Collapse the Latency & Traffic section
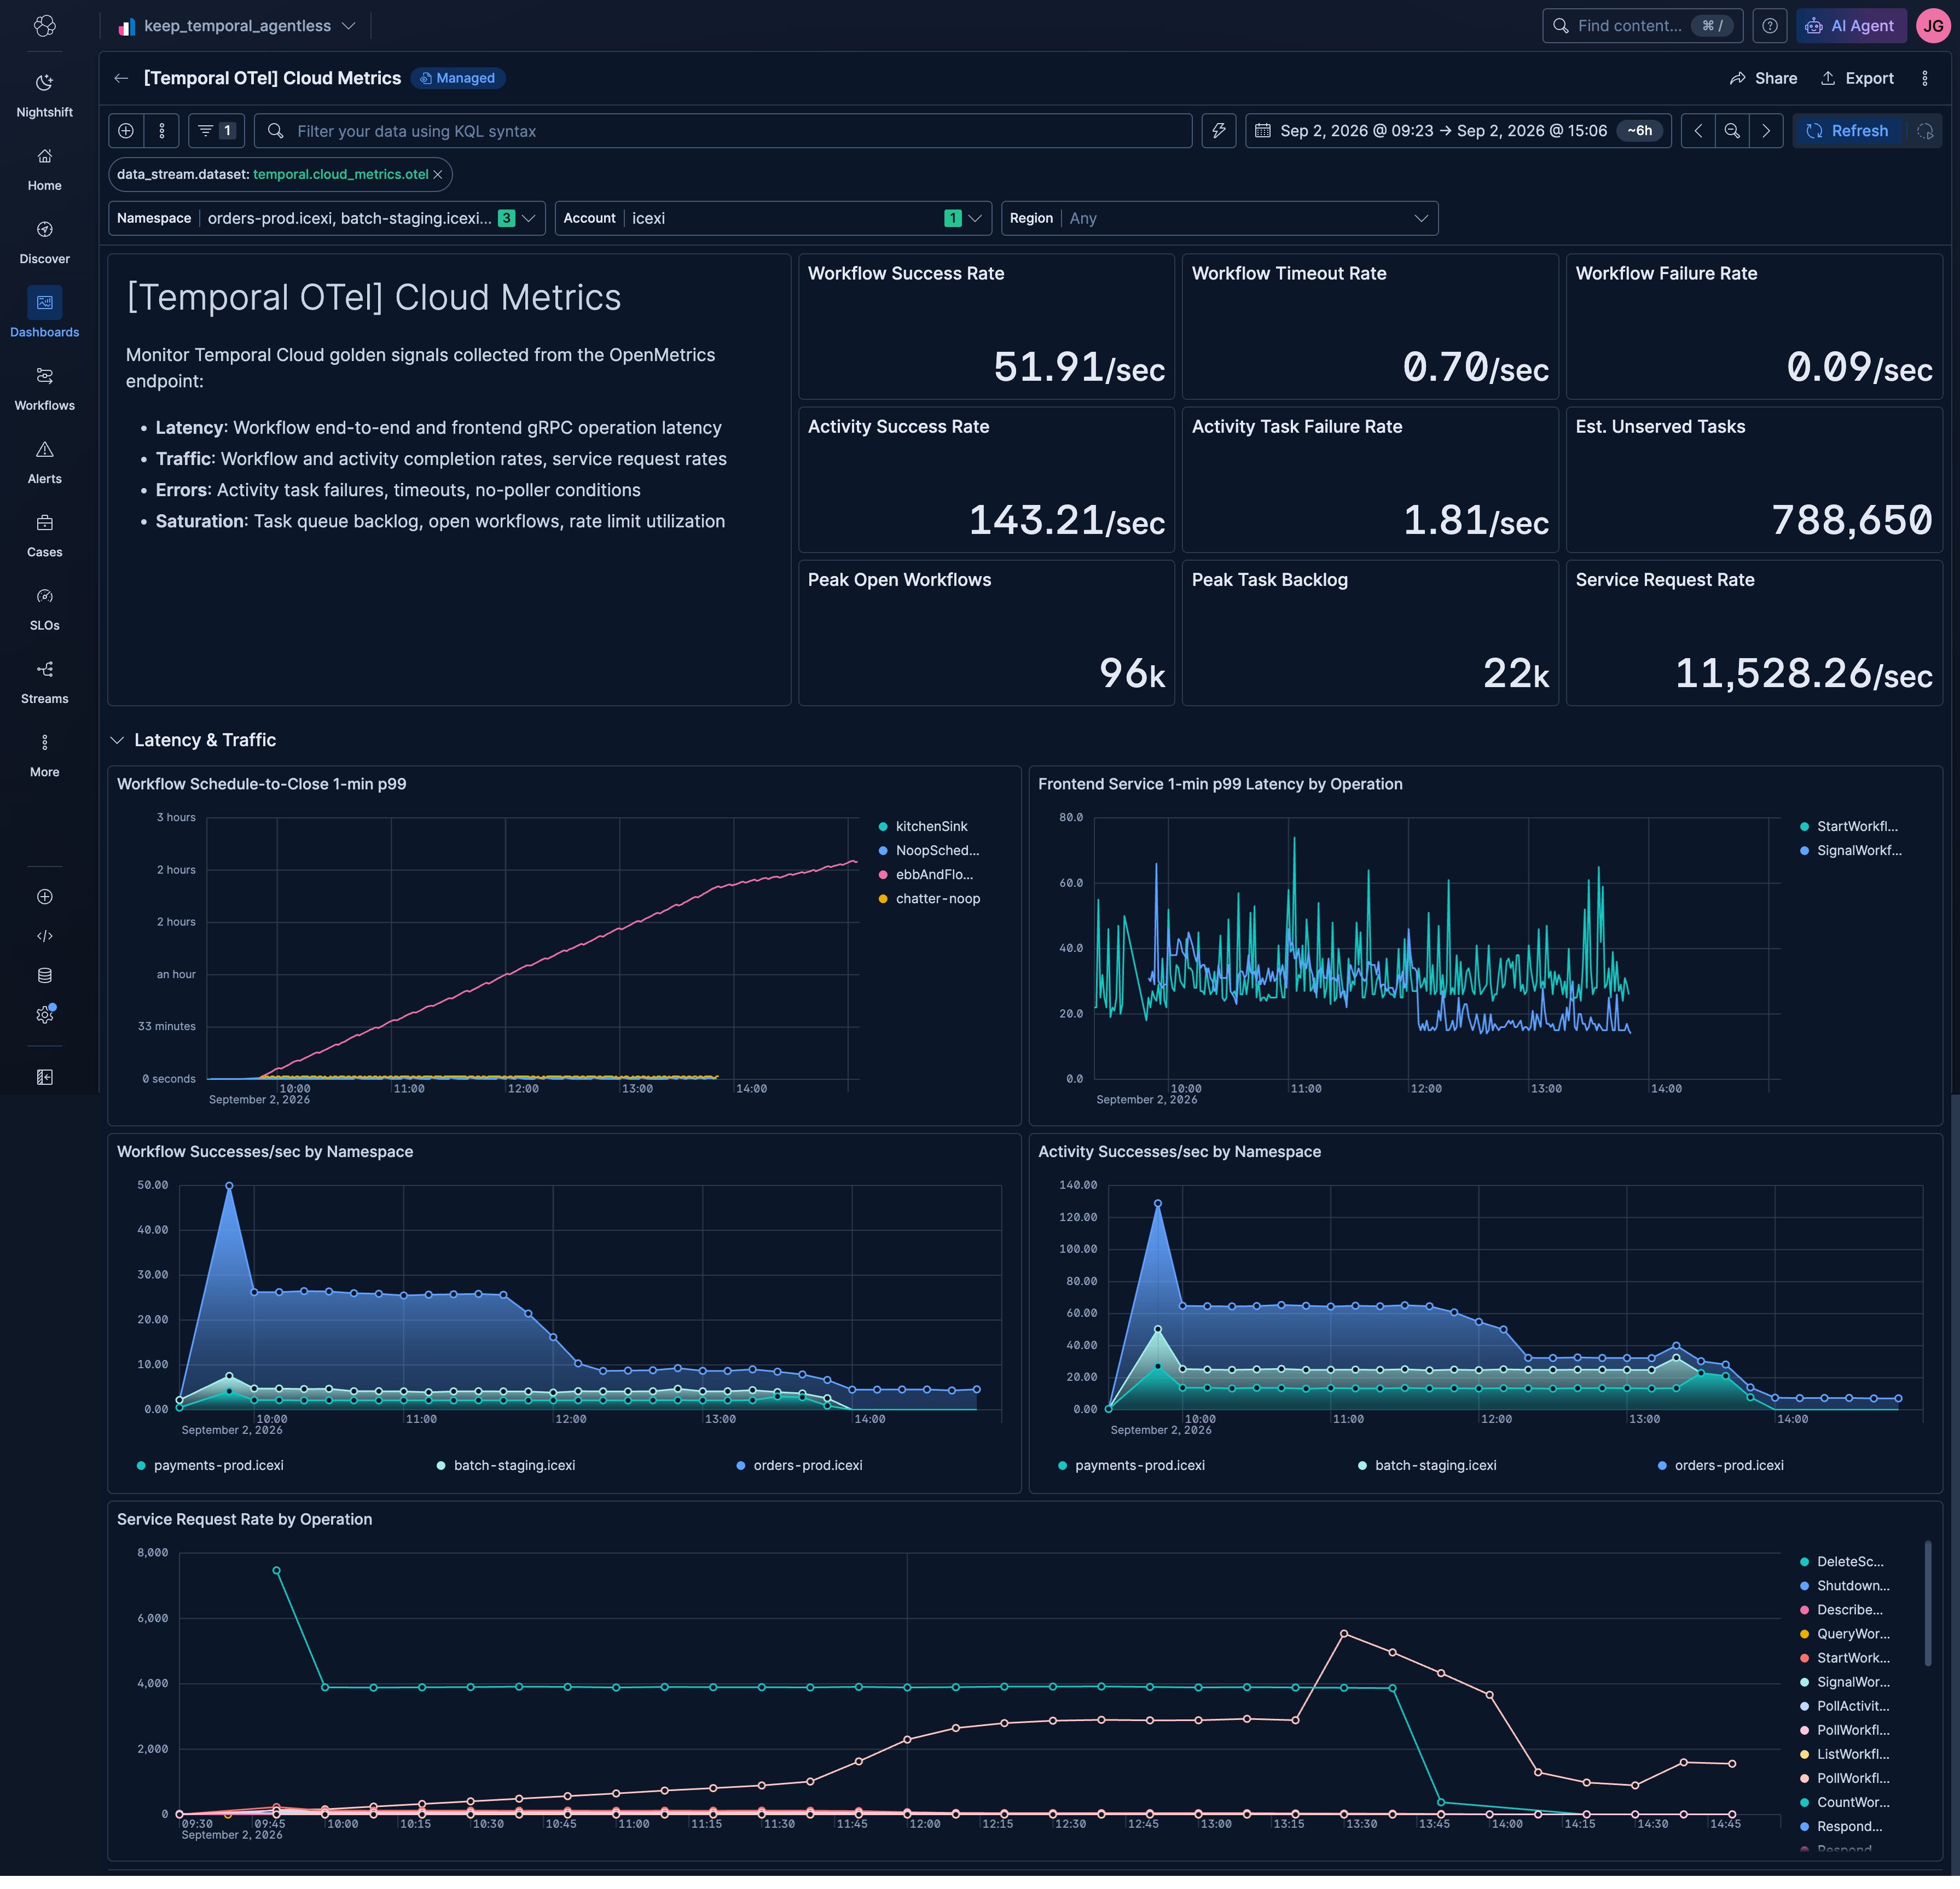This screenshot has height=1889, width=1960. 117,740
